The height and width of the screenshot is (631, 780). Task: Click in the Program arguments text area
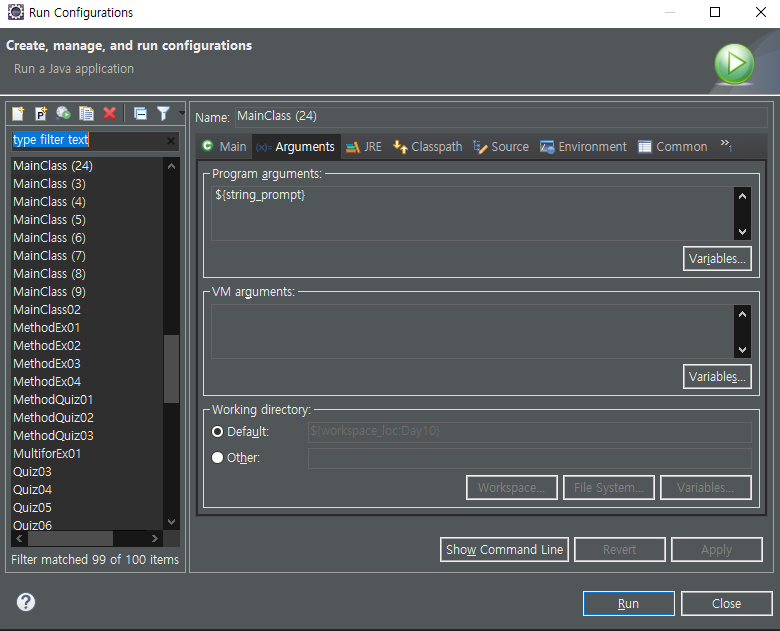[472, 213]
